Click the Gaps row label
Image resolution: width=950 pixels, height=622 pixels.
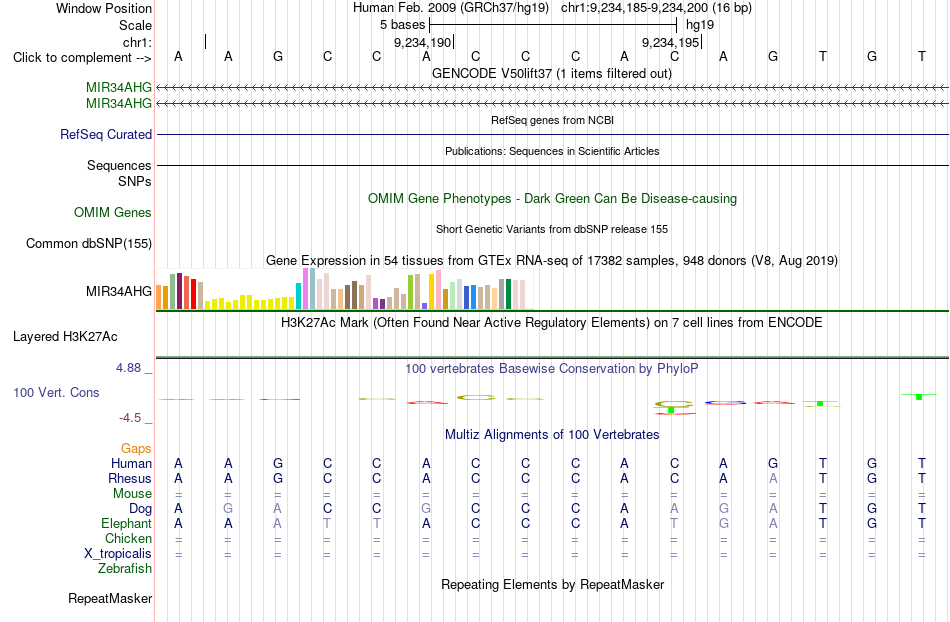point(136,448)
